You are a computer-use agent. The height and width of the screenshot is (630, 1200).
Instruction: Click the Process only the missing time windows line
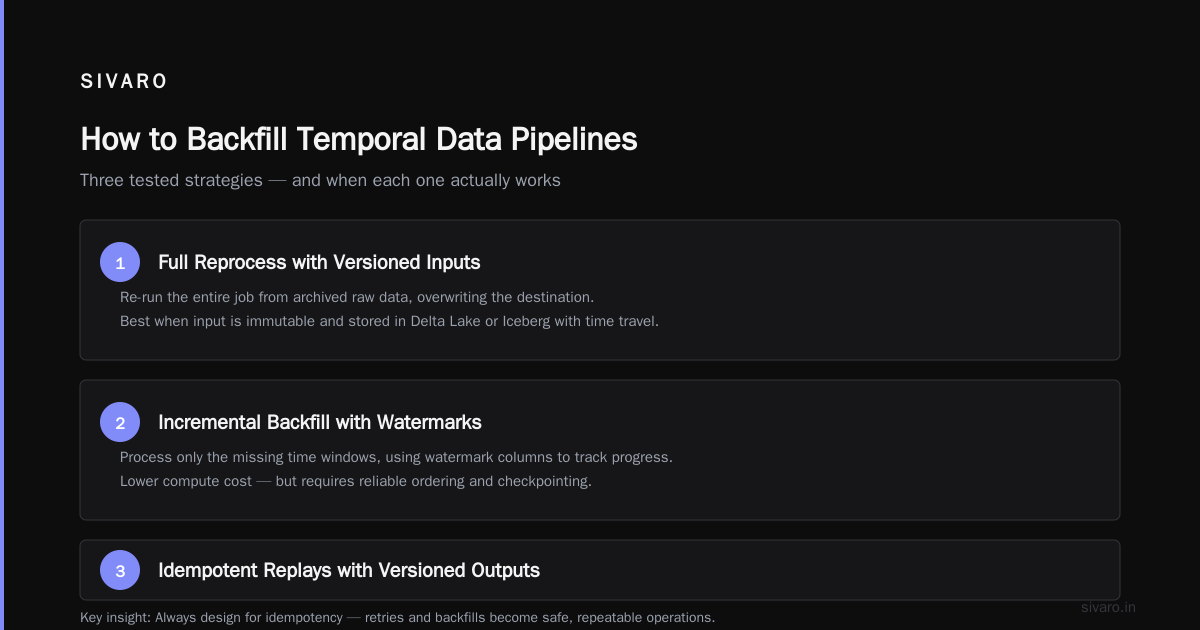[x=396, y=457]
